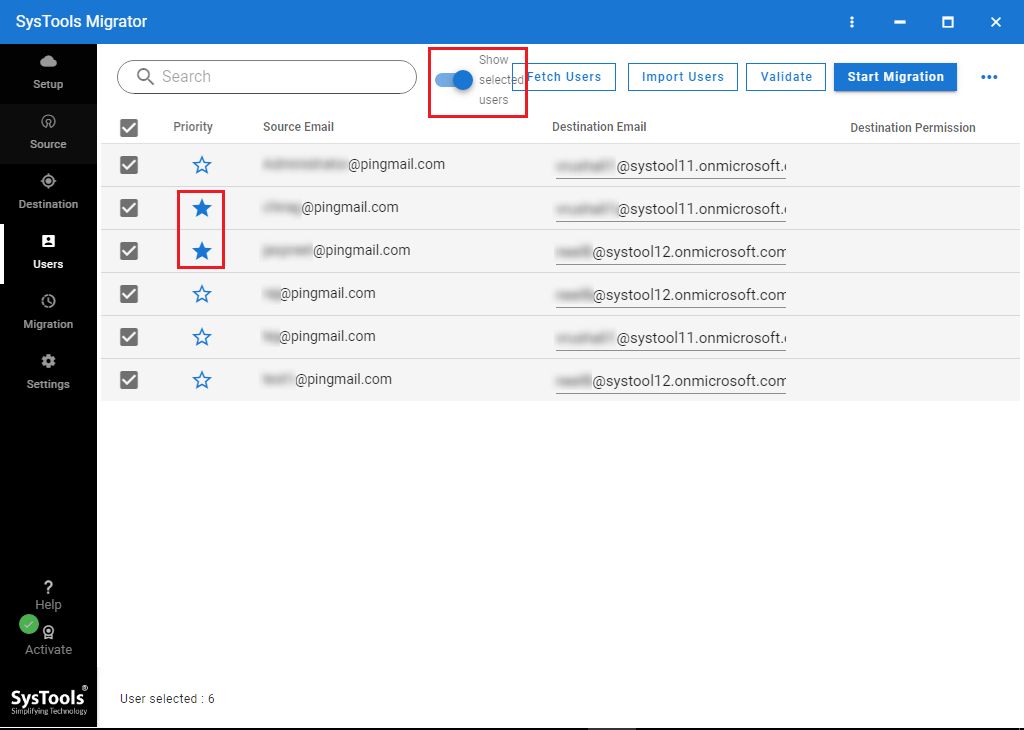The width and height of the screenshot is (1024, 730).
Task: Open Settings gear in sidebar
Action: [x=48, y=361]
